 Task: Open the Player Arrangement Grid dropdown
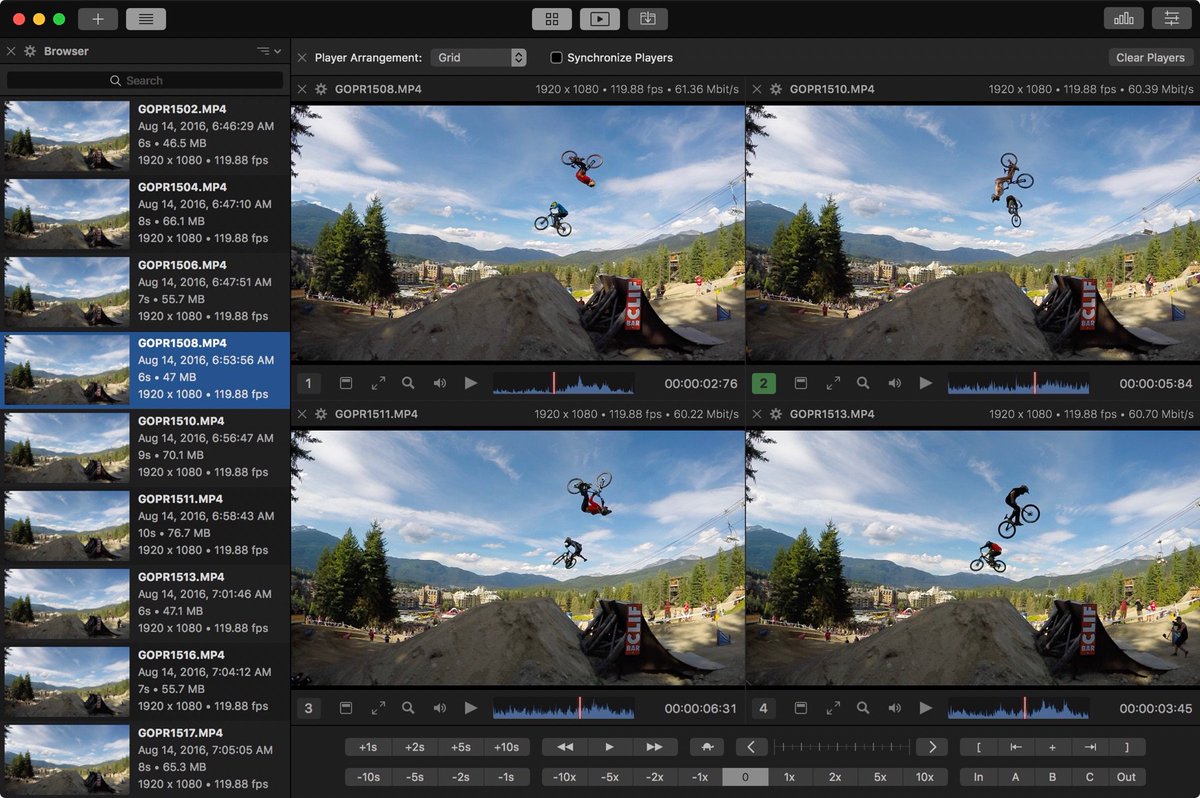[478, 58]
